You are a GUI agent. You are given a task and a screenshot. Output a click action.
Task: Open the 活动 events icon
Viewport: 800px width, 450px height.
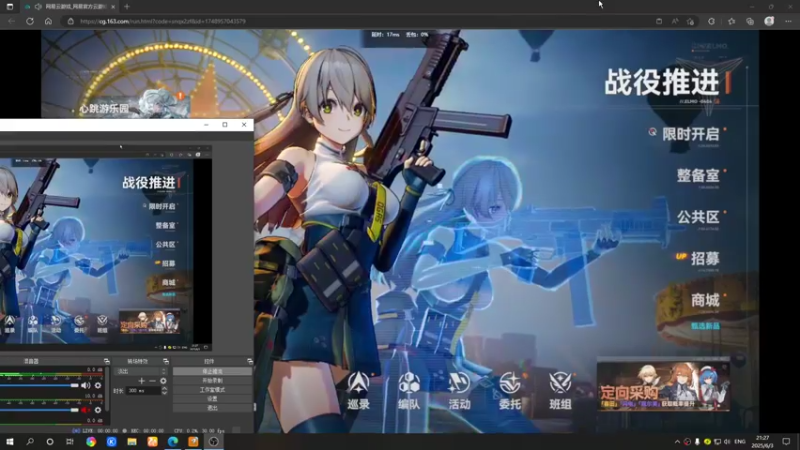click(x=459, y=391)
